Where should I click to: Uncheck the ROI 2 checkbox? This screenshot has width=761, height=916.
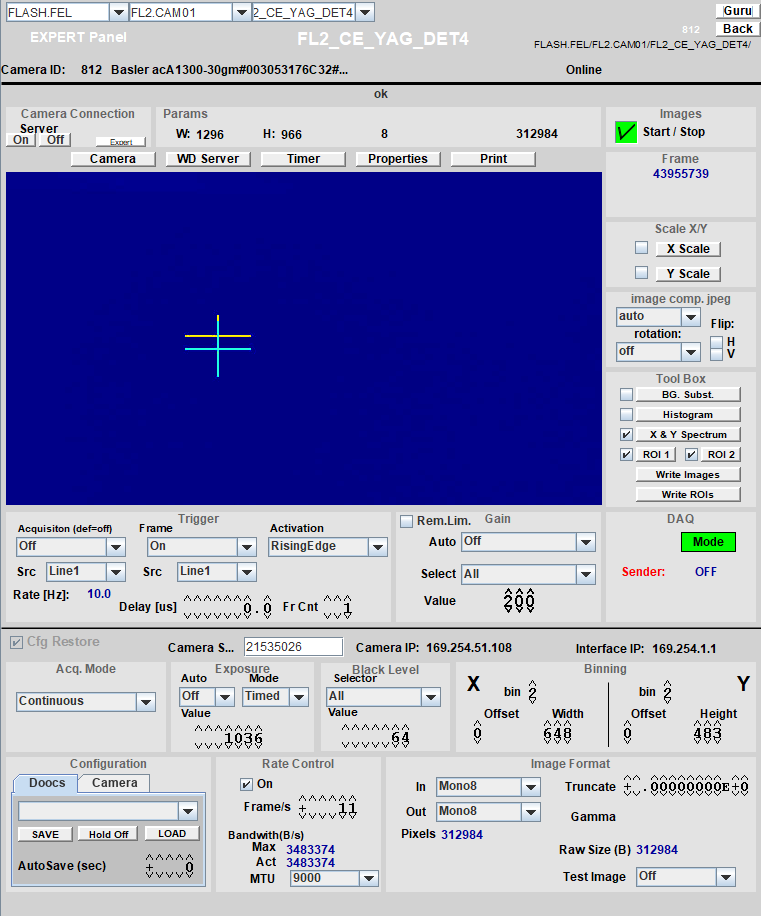[x=691, y=454]
